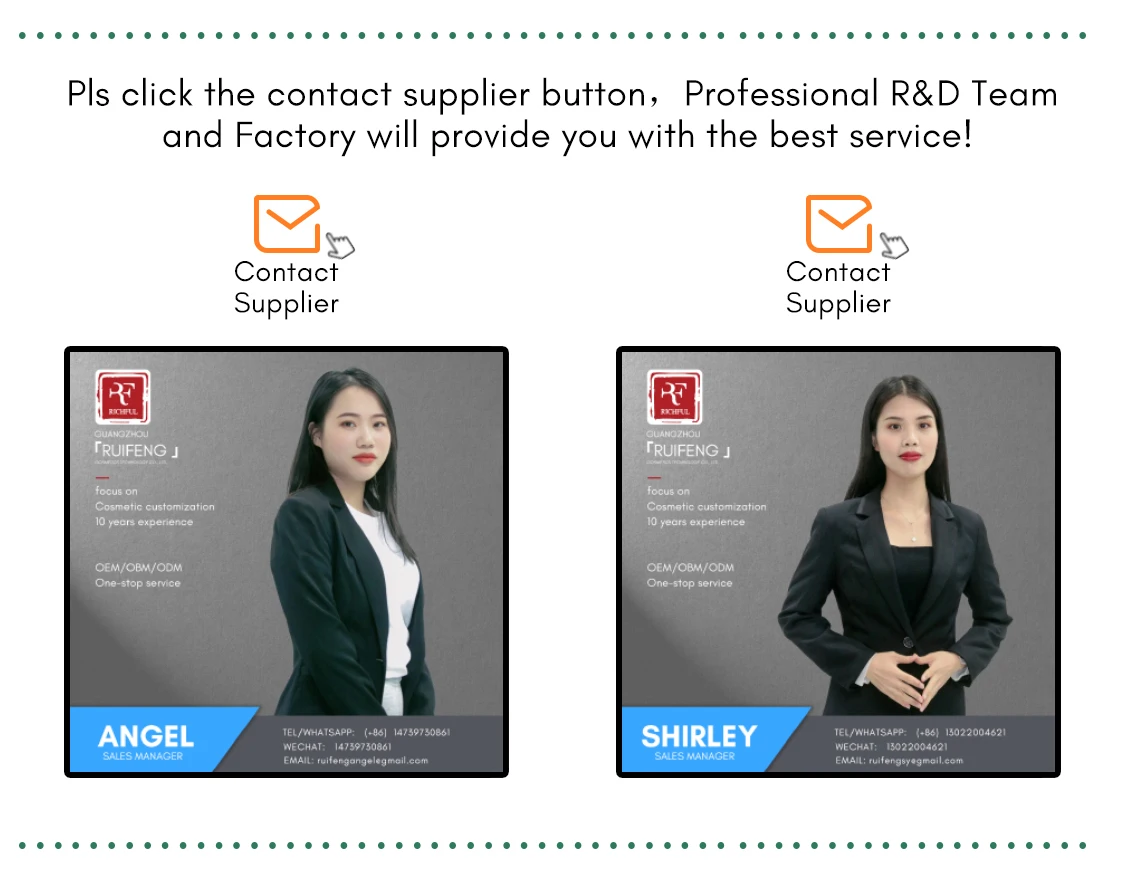Click the RUIFENG text on Angel's card
Image resolution: width=1125 pixels, height=869 pixels.
[136, 451]
